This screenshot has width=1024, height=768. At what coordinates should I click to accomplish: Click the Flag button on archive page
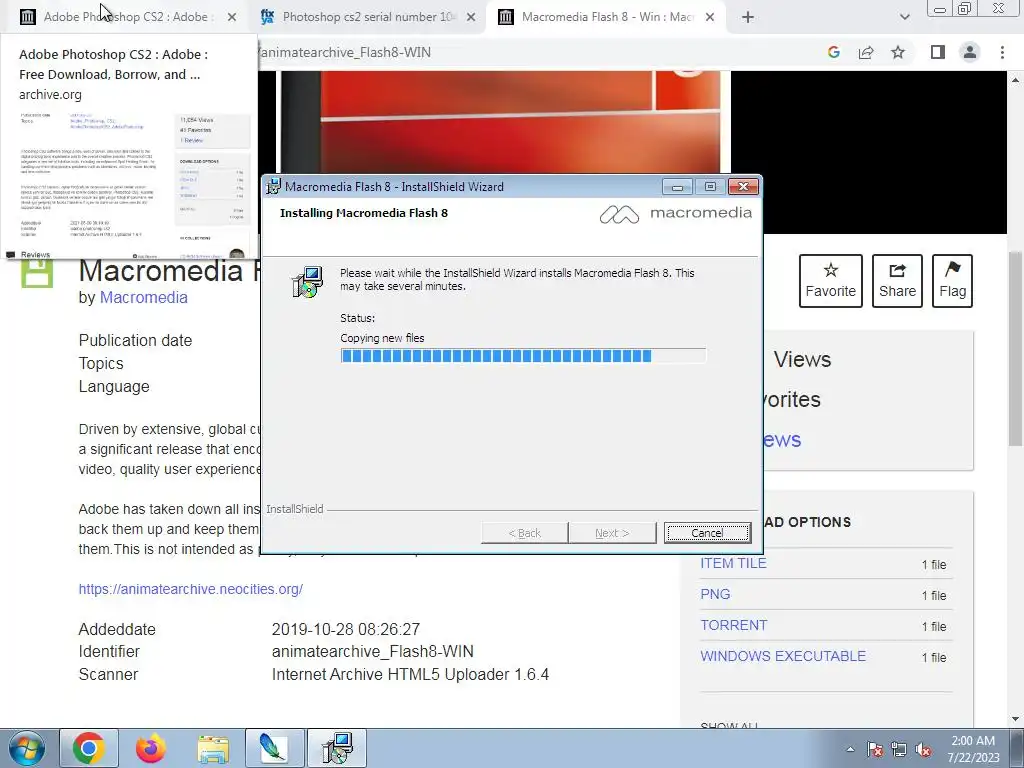(x=952, y=281)
